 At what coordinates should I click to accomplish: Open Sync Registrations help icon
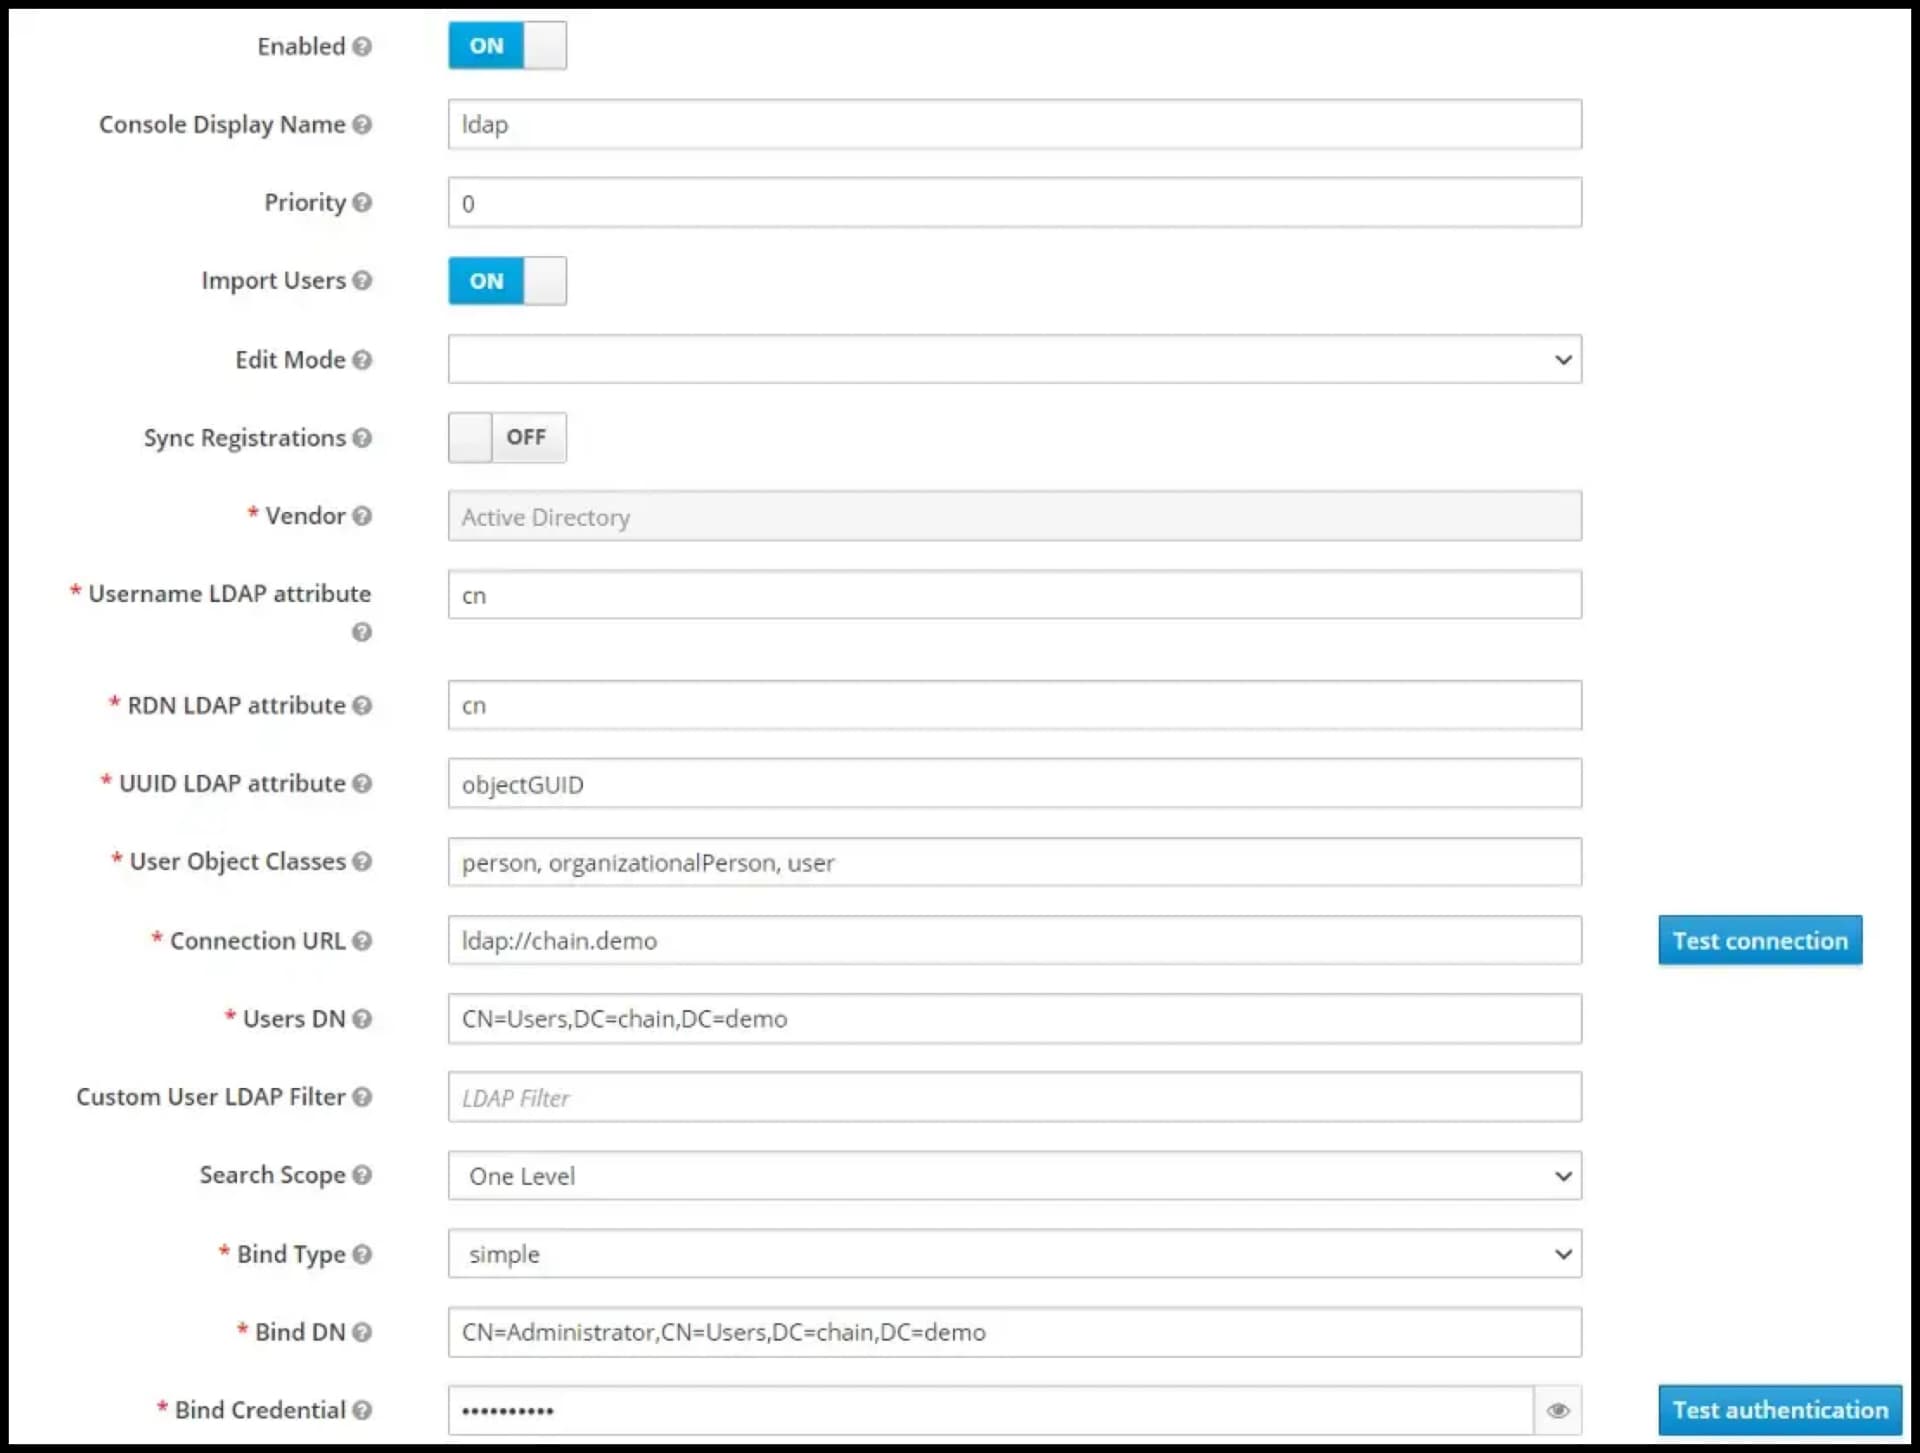[x=362, y=437]
